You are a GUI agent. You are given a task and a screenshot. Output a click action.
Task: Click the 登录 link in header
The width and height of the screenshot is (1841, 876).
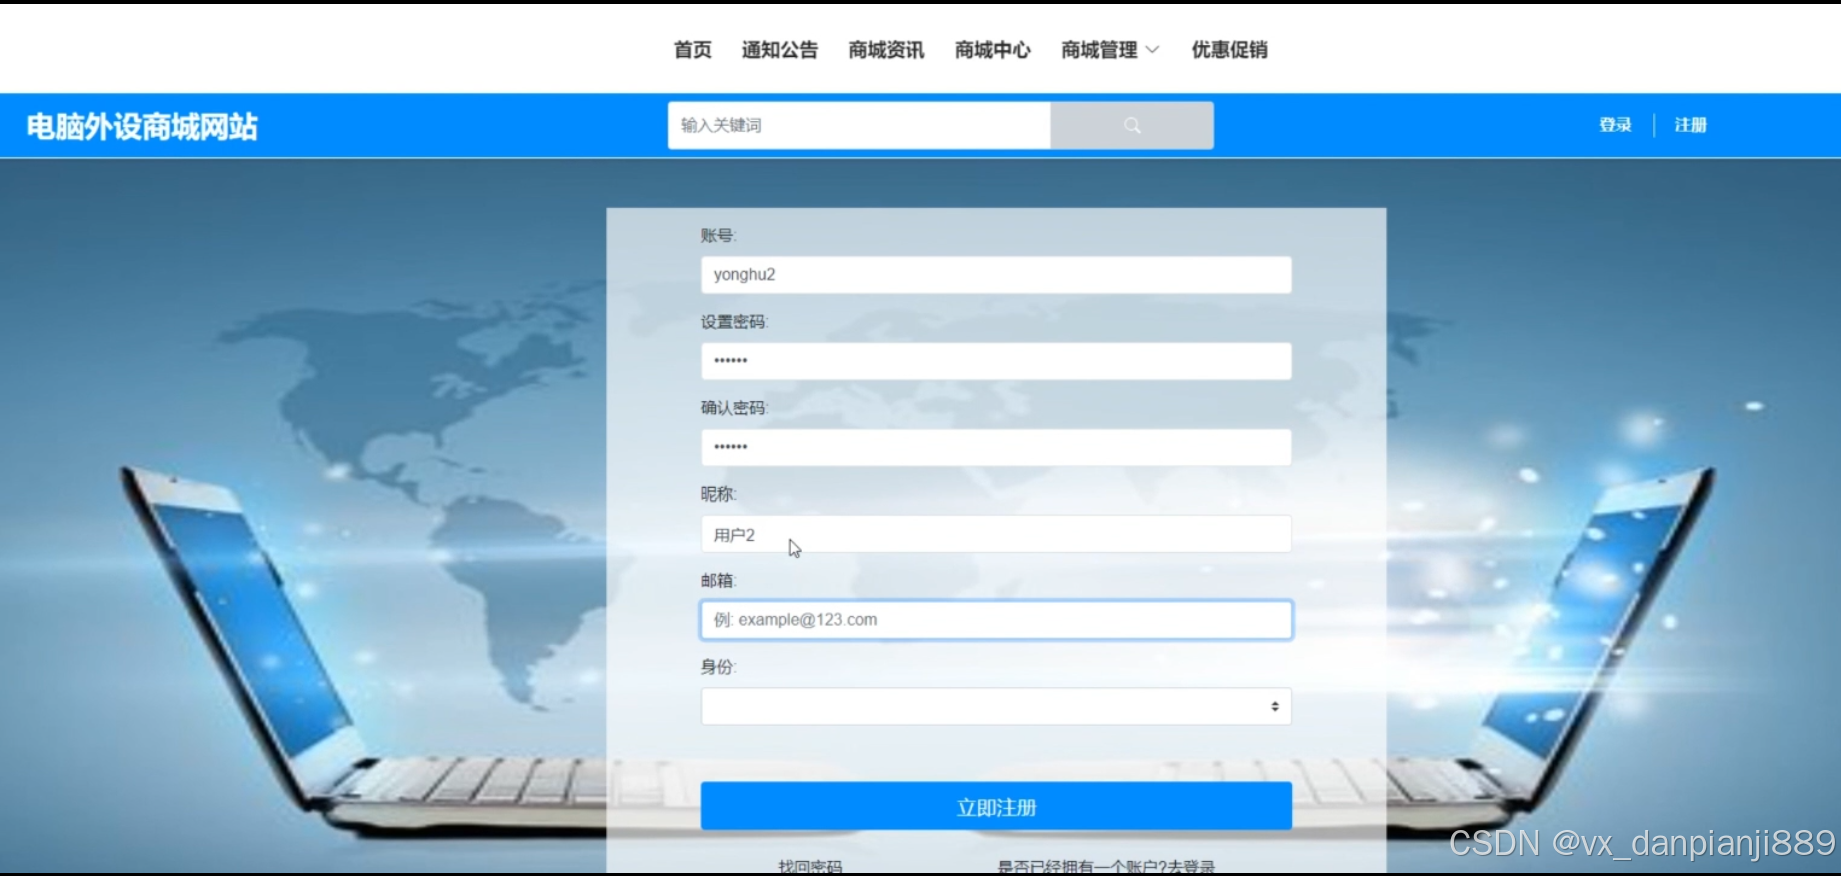(1615, 125)
